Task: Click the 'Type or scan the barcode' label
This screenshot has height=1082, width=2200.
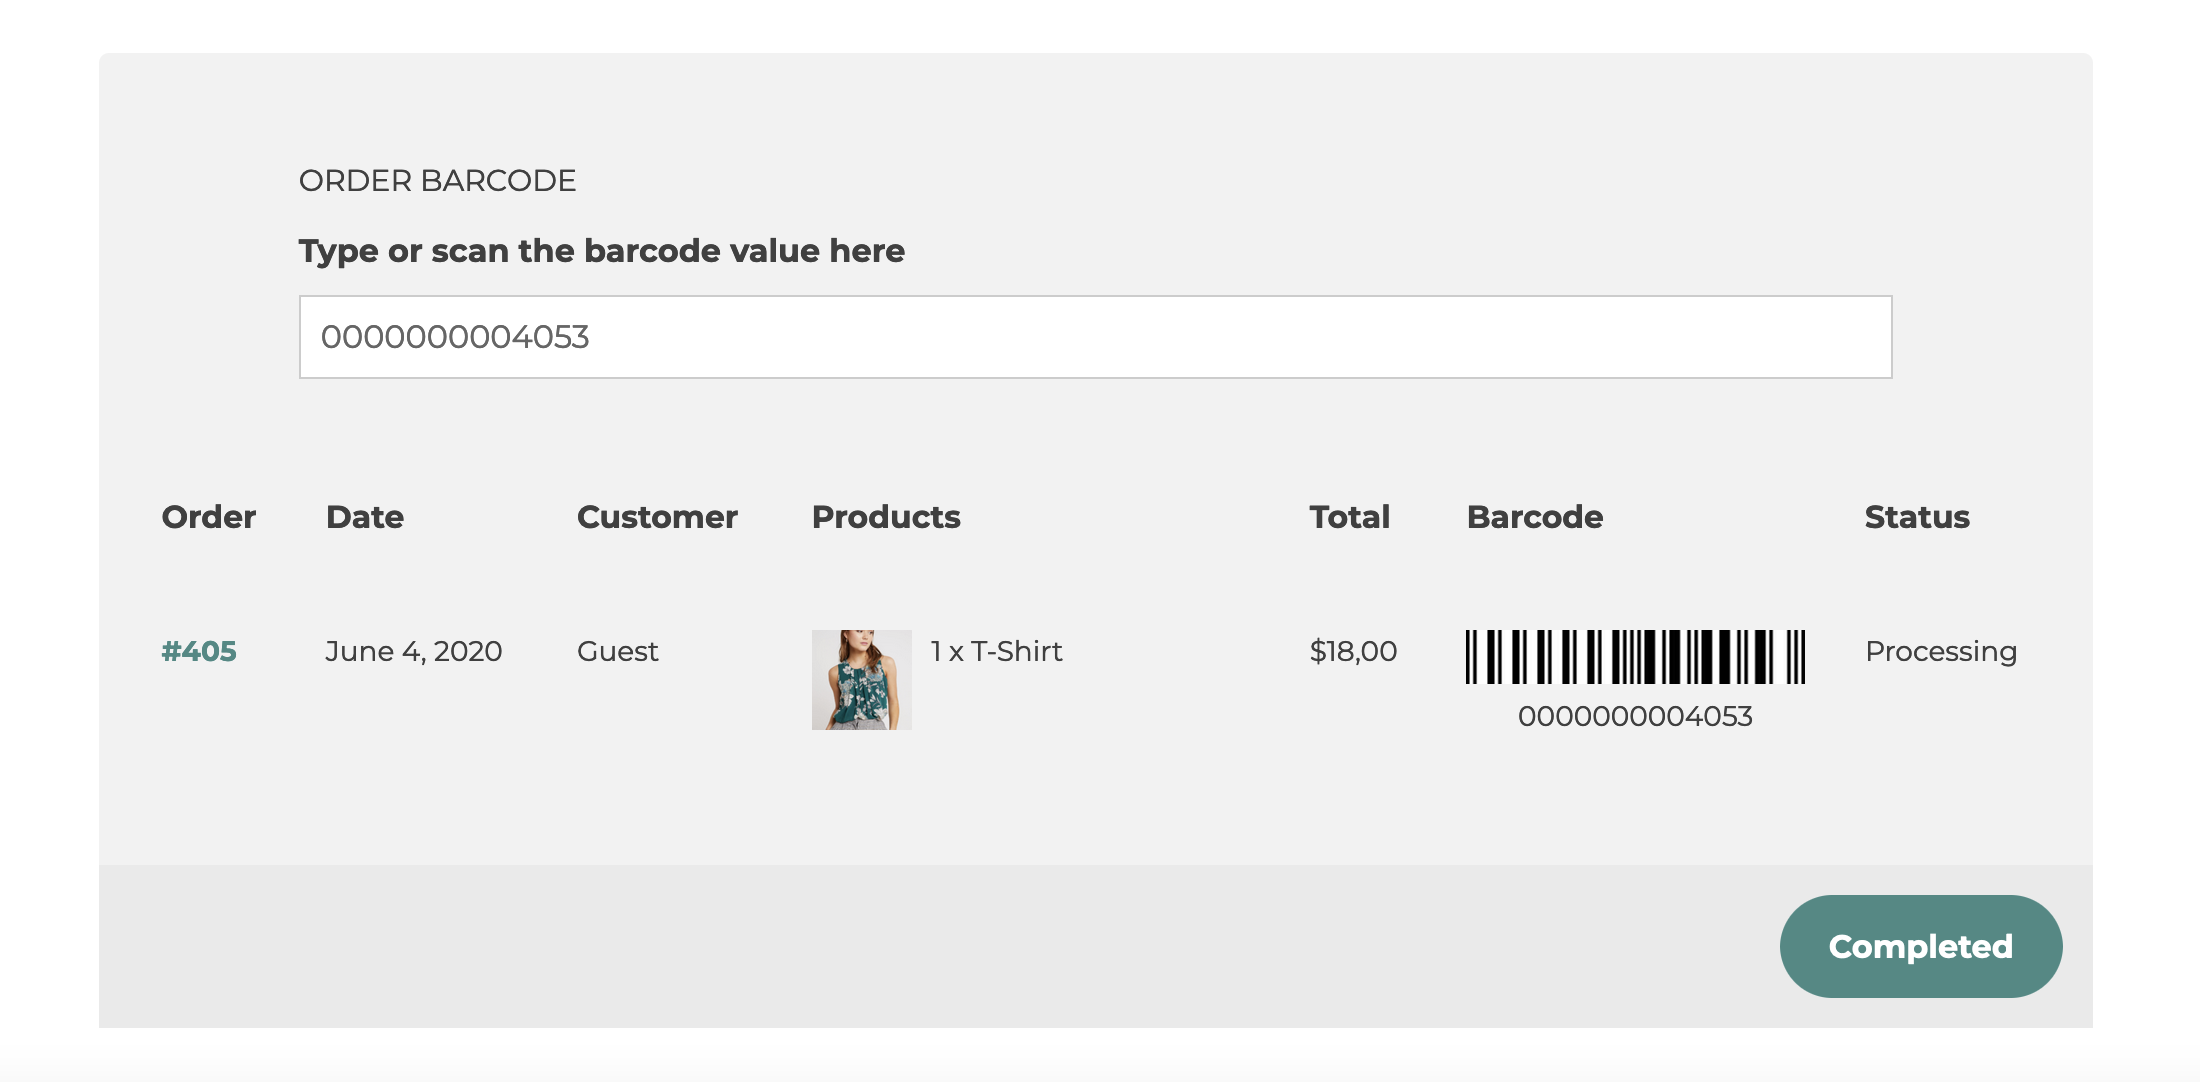Action: (x=601, y=251)
